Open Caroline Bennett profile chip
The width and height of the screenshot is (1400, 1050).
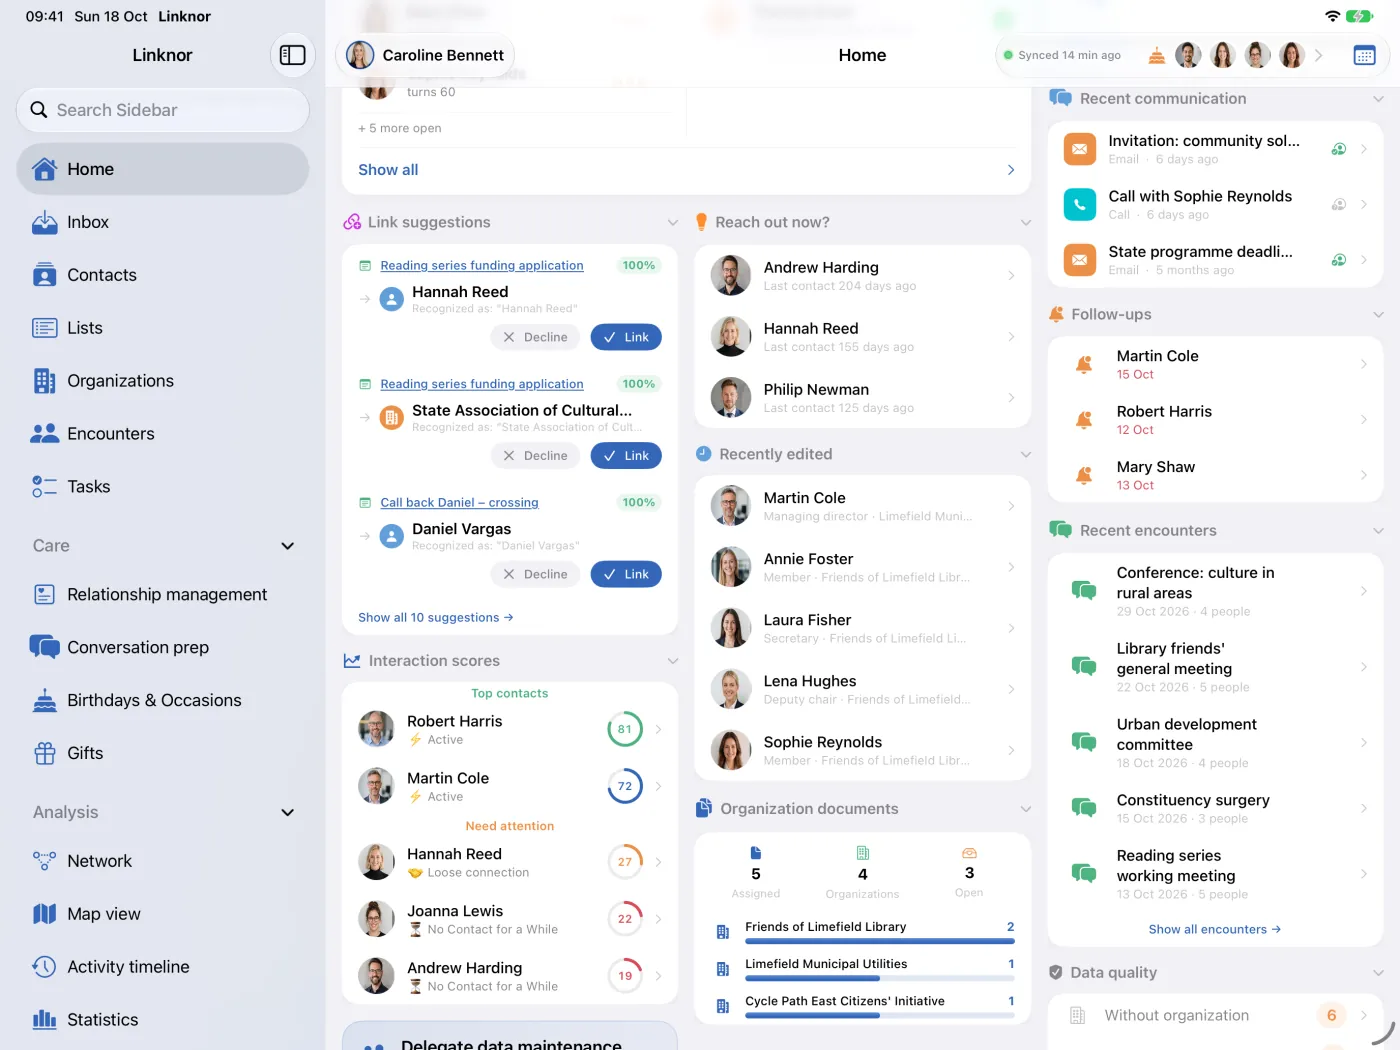426,55
